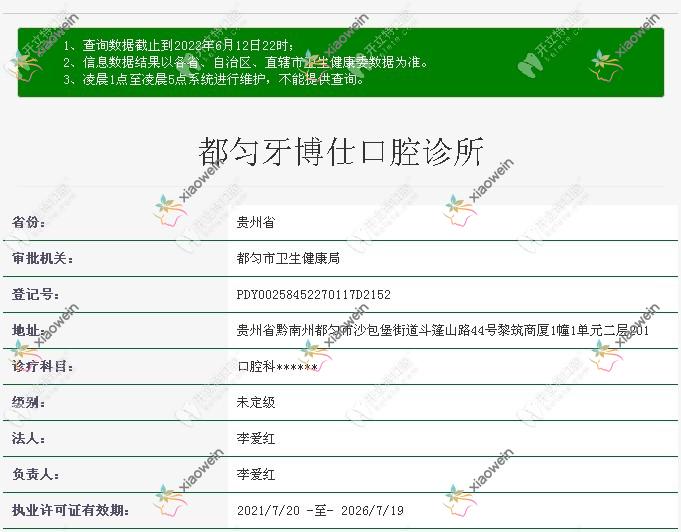Click notice line 1 about 查询数据截止
The height and width of the screenshot is (532, 681).
point(179,45)
